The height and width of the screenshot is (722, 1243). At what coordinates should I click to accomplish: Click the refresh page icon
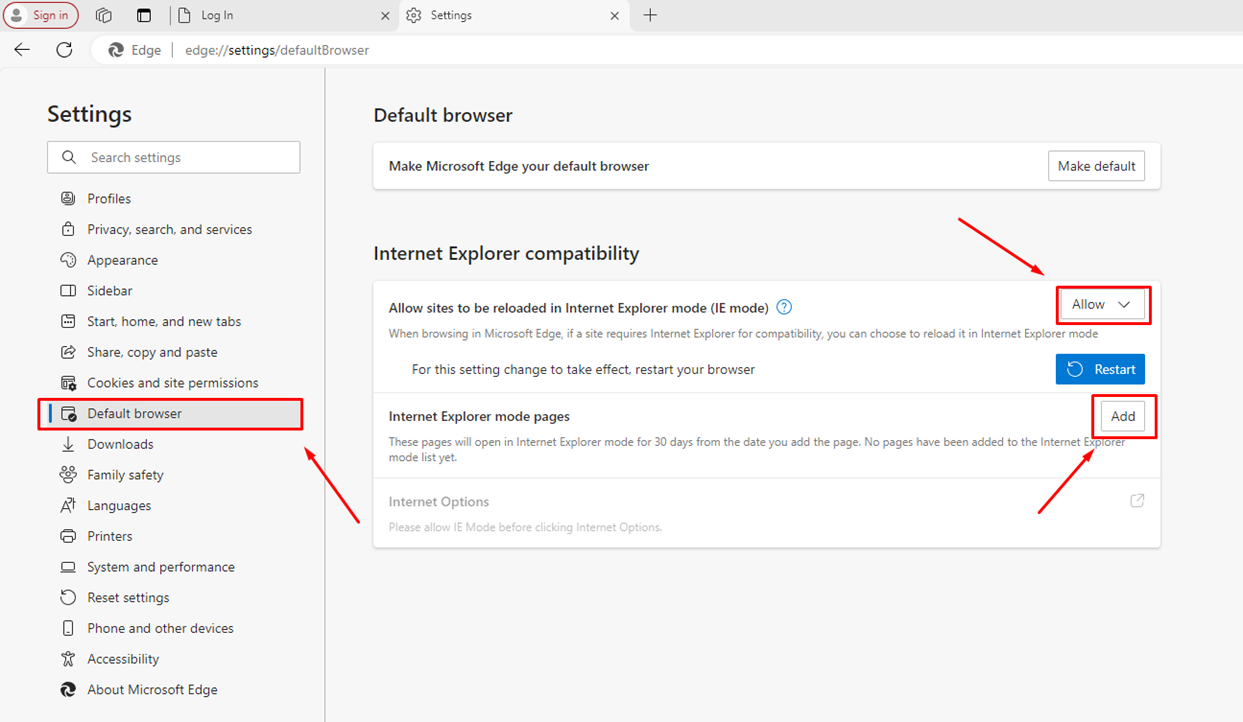pyautogui.click(x=64, y=50)
